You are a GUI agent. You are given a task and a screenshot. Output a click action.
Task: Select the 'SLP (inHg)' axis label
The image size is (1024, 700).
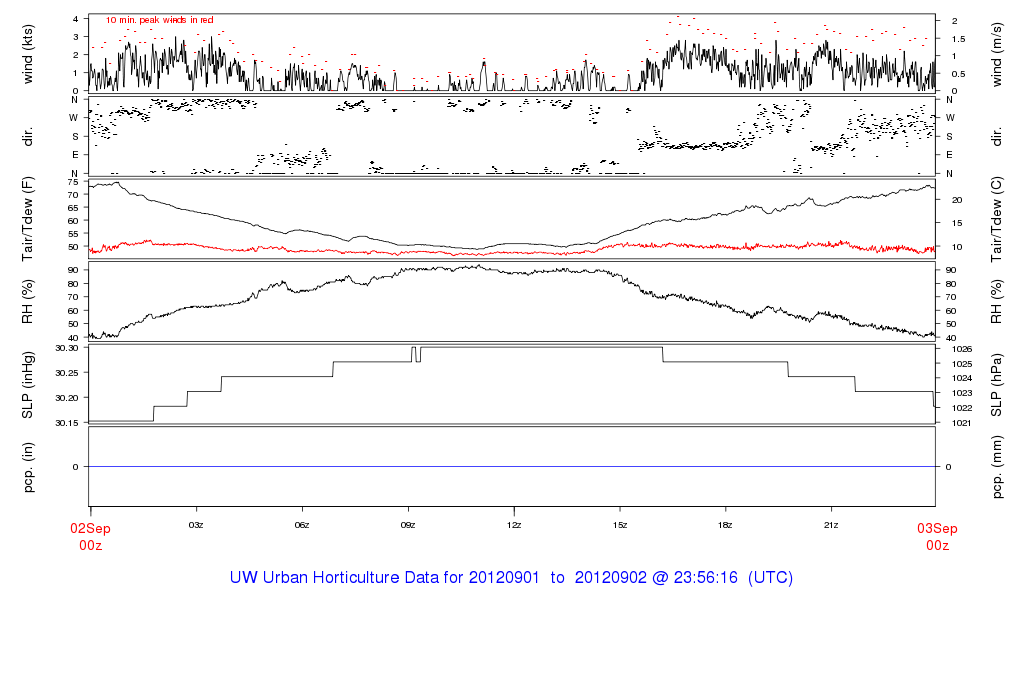28,385
